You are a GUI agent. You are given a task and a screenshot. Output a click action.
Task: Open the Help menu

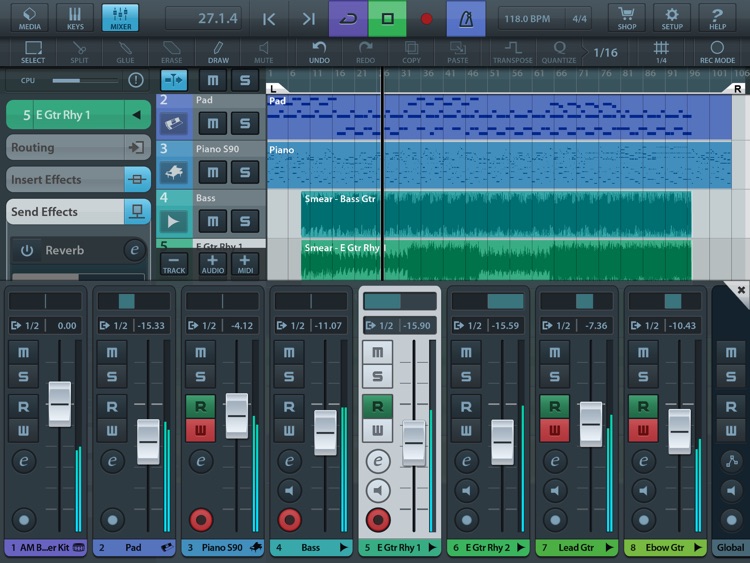[x=717, y=18]
